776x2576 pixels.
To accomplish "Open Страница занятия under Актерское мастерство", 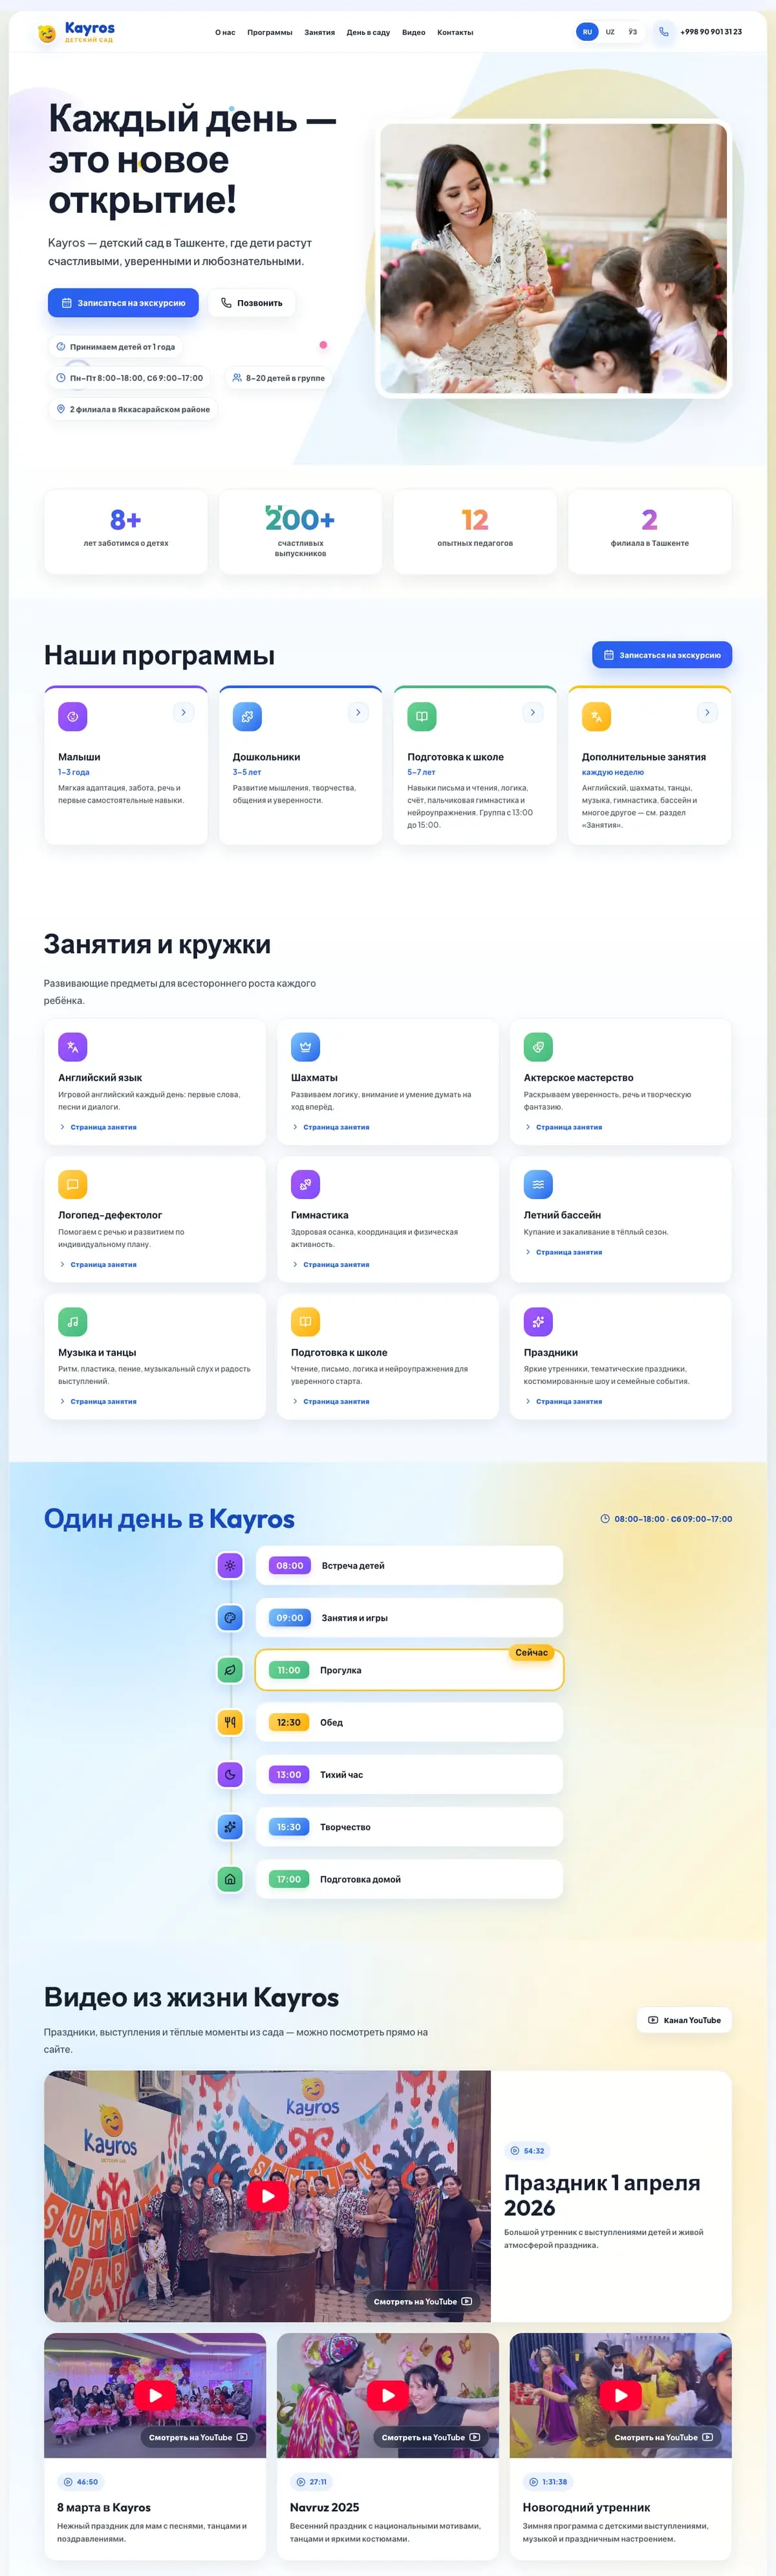I will click(x=564, y=1127).
